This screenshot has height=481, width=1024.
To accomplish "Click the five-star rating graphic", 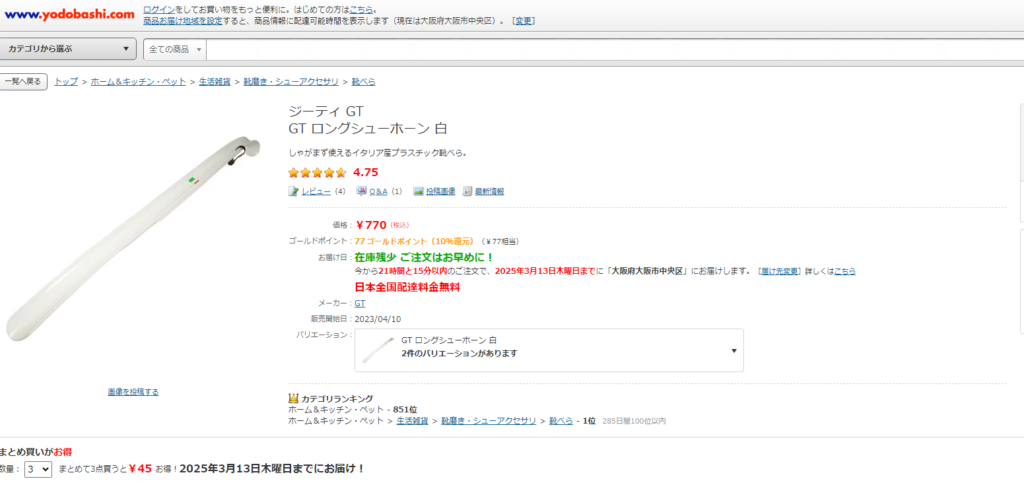I will tap(317, 173).
